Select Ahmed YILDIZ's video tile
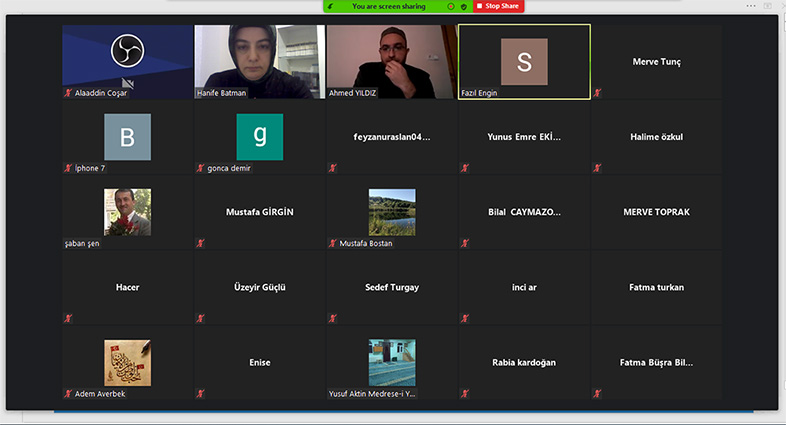Viewport: 786px width, 425px height. tap(392, 62)
